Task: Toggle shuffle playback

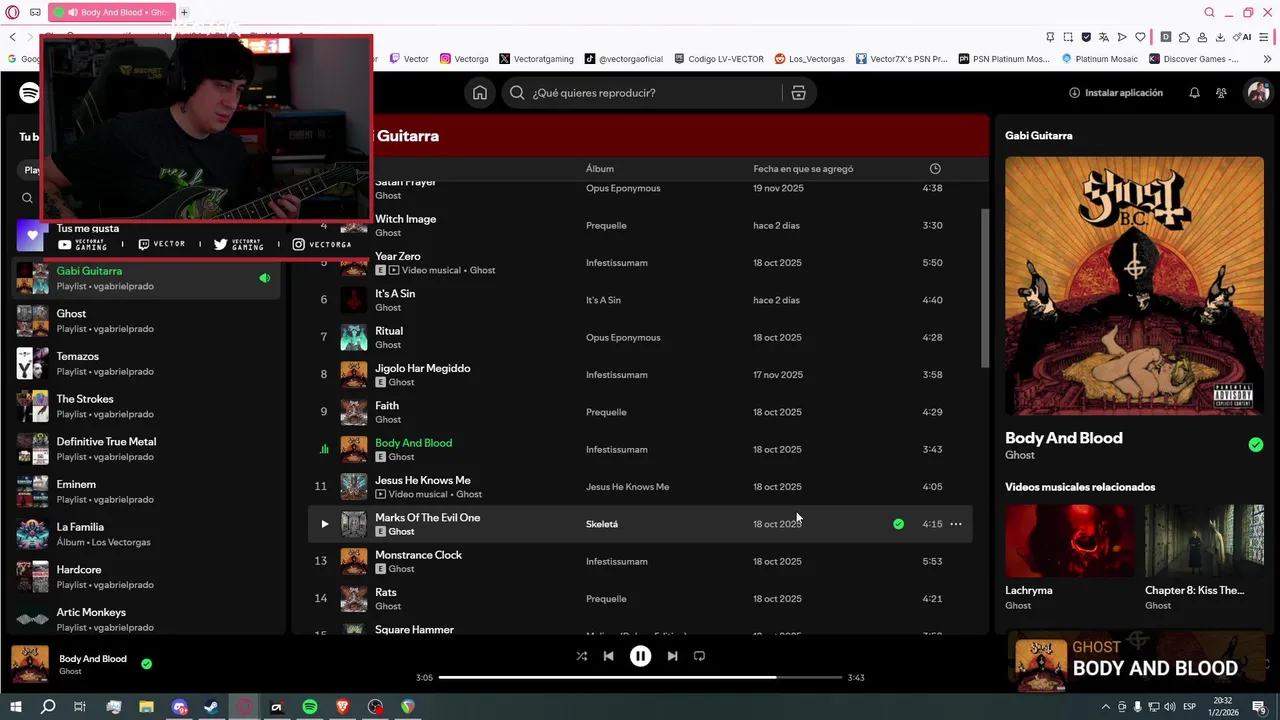Action: [x=582, y=656]
